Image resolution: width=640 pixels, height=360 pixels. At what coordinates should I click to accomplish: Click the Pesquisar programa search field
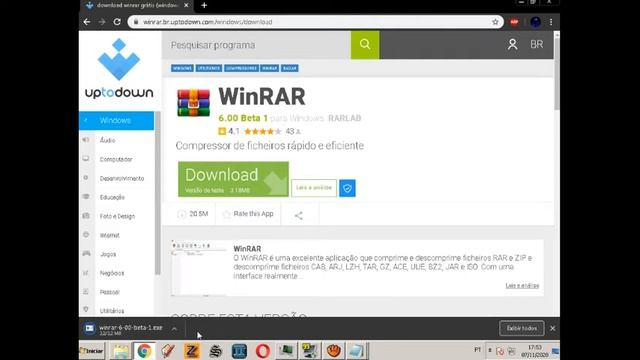pos(256,45)
